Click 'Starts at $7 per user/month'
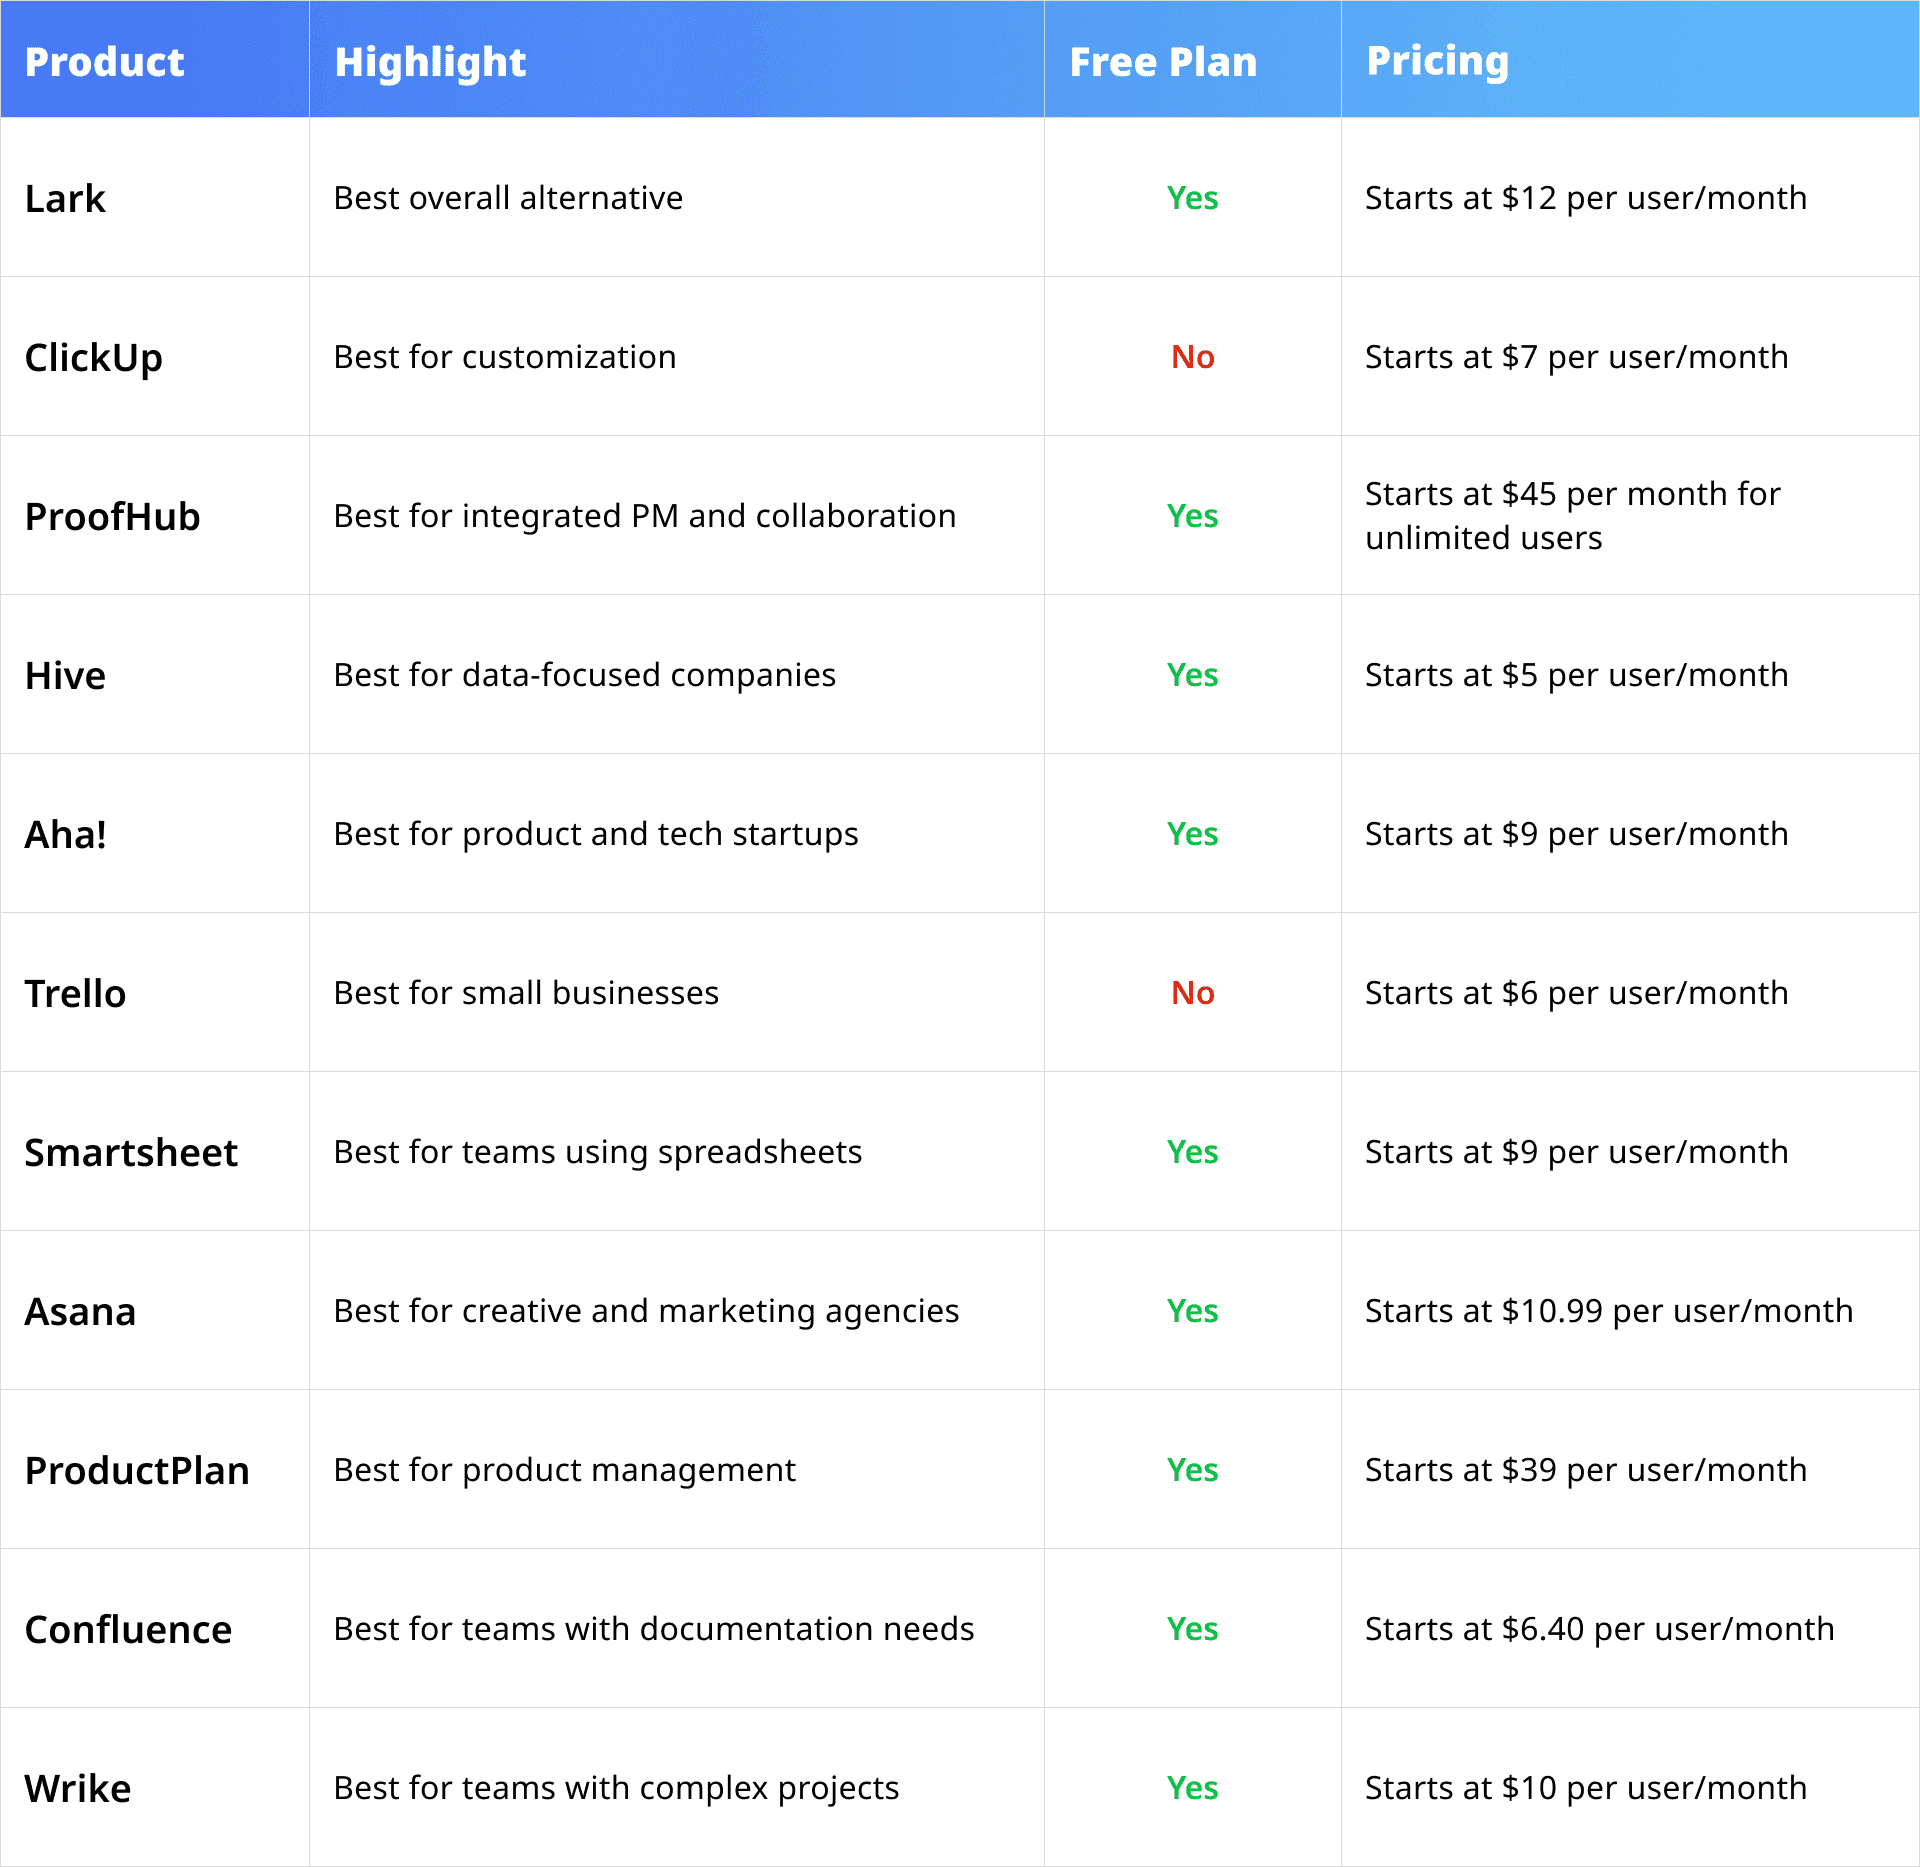This screenshot has width=1920, height=1867. [1577, 357]
